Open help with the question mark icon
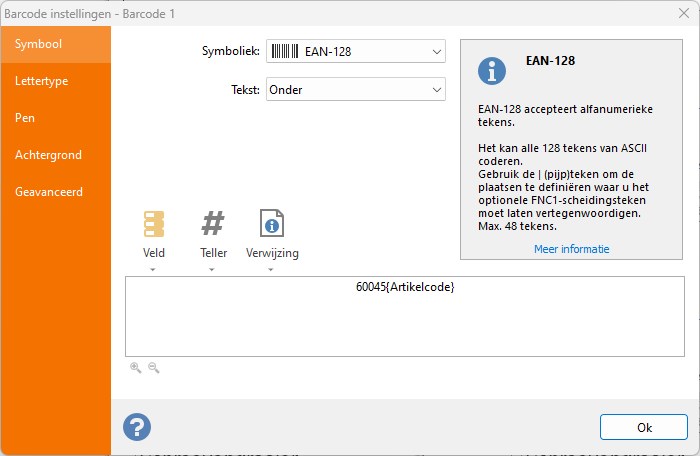The image size is (700, 456). pyautogui.click(x=137, y=427)
